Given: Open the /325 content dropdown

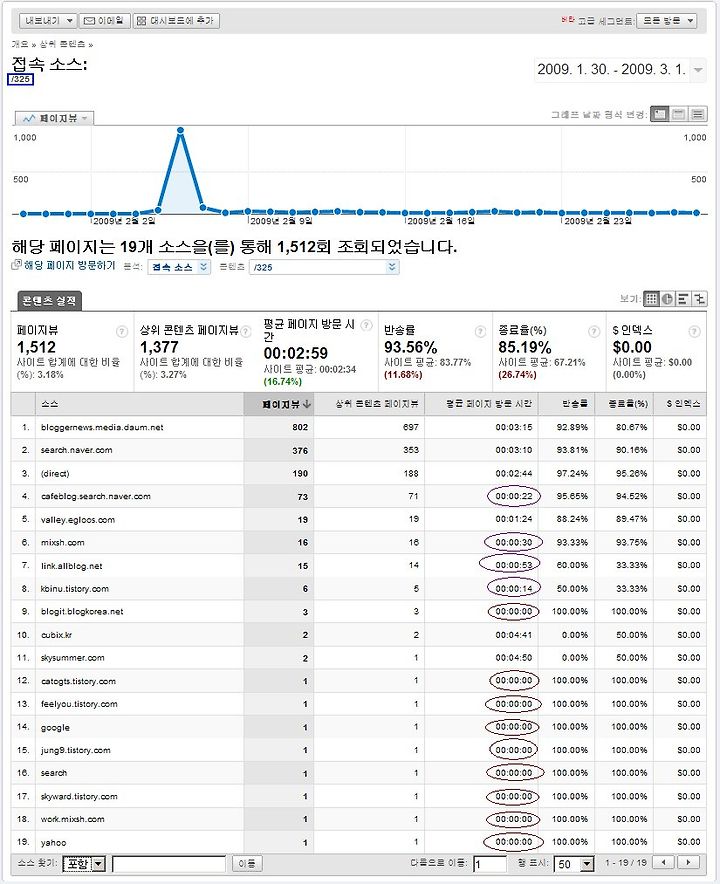Looking at the screenshot, I should point(324,267).
